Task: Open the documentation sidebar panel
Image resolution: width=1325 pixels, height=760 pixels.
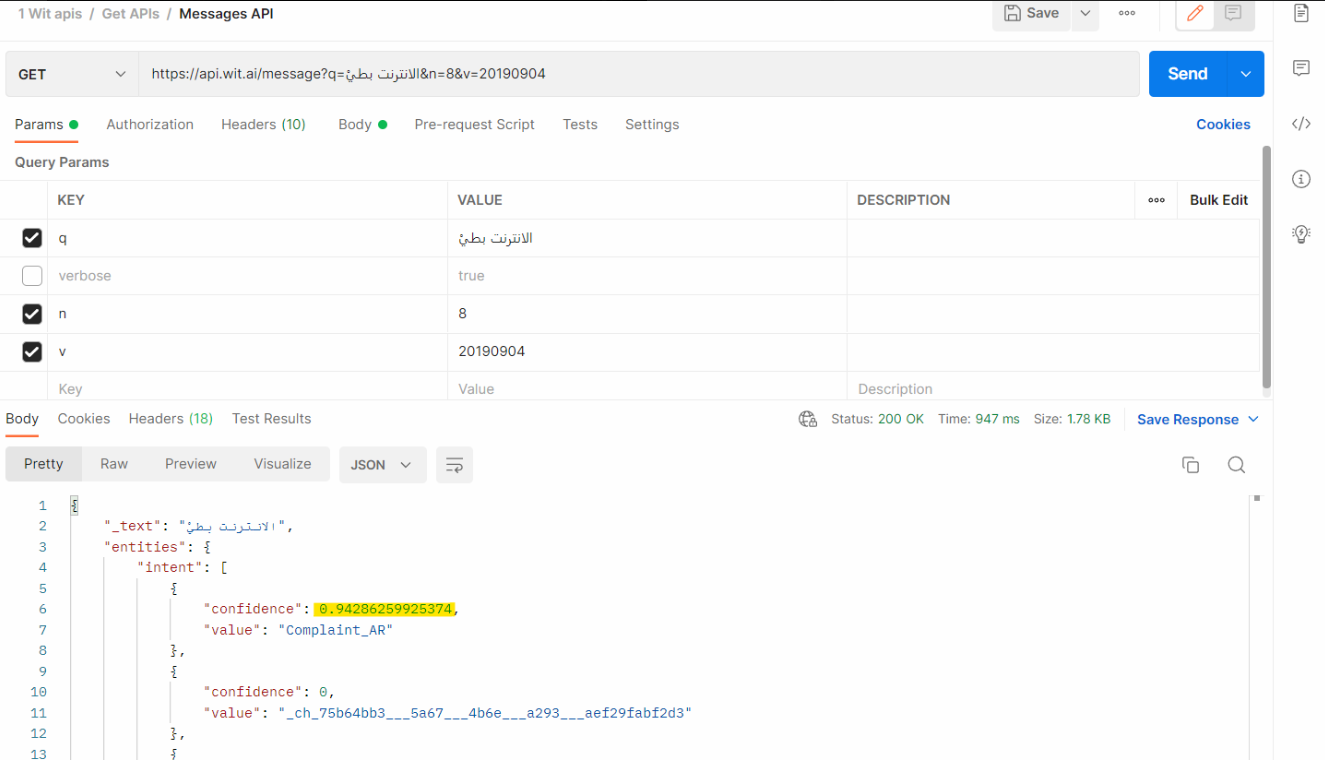Action: coord(1301,13)
